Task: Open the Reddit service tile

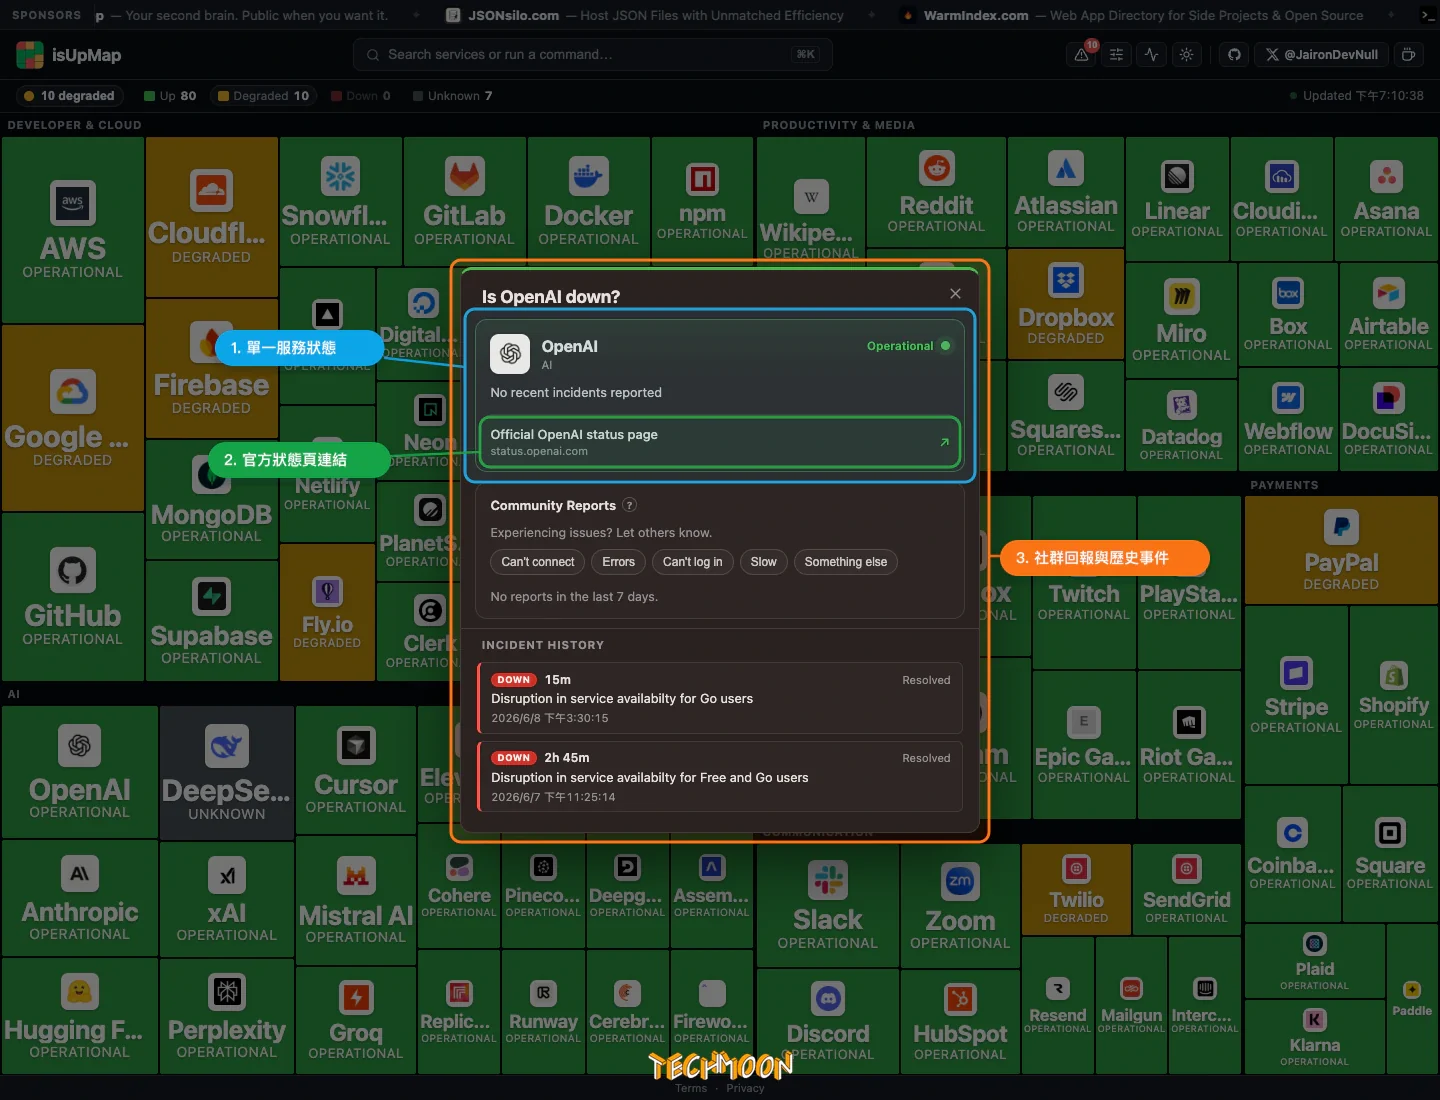Action: pyautogui.click(x=936, y=192)
